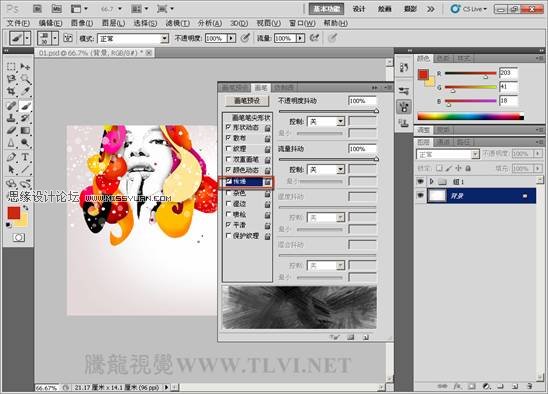Viewport: 548px width, 394px height.
Task: Select the Eyedropper tool
Action: [x=25, y=91]
